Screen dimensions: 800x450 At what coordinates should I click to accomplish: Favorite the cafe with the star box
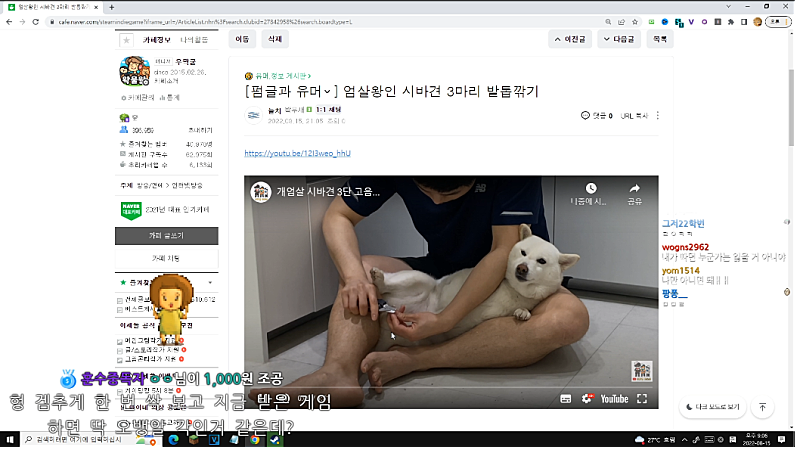126,40
